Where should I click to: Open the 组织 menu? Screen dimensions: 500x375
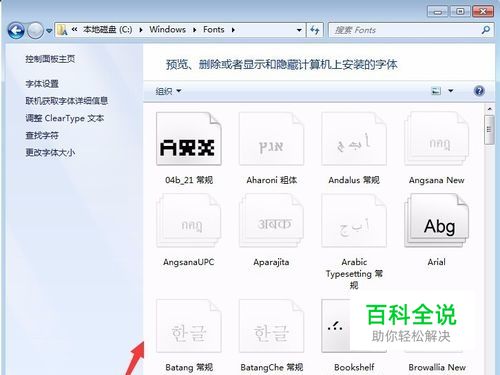(x=168, y=91)
